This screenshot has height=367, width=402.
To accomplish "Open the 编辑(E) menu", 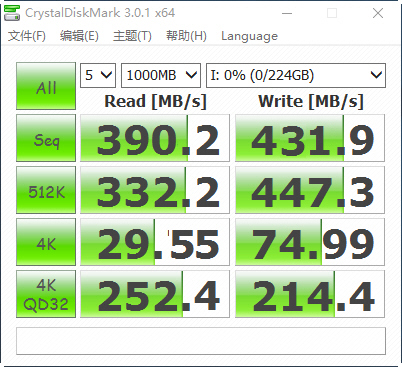I will (x=79, y=36).
